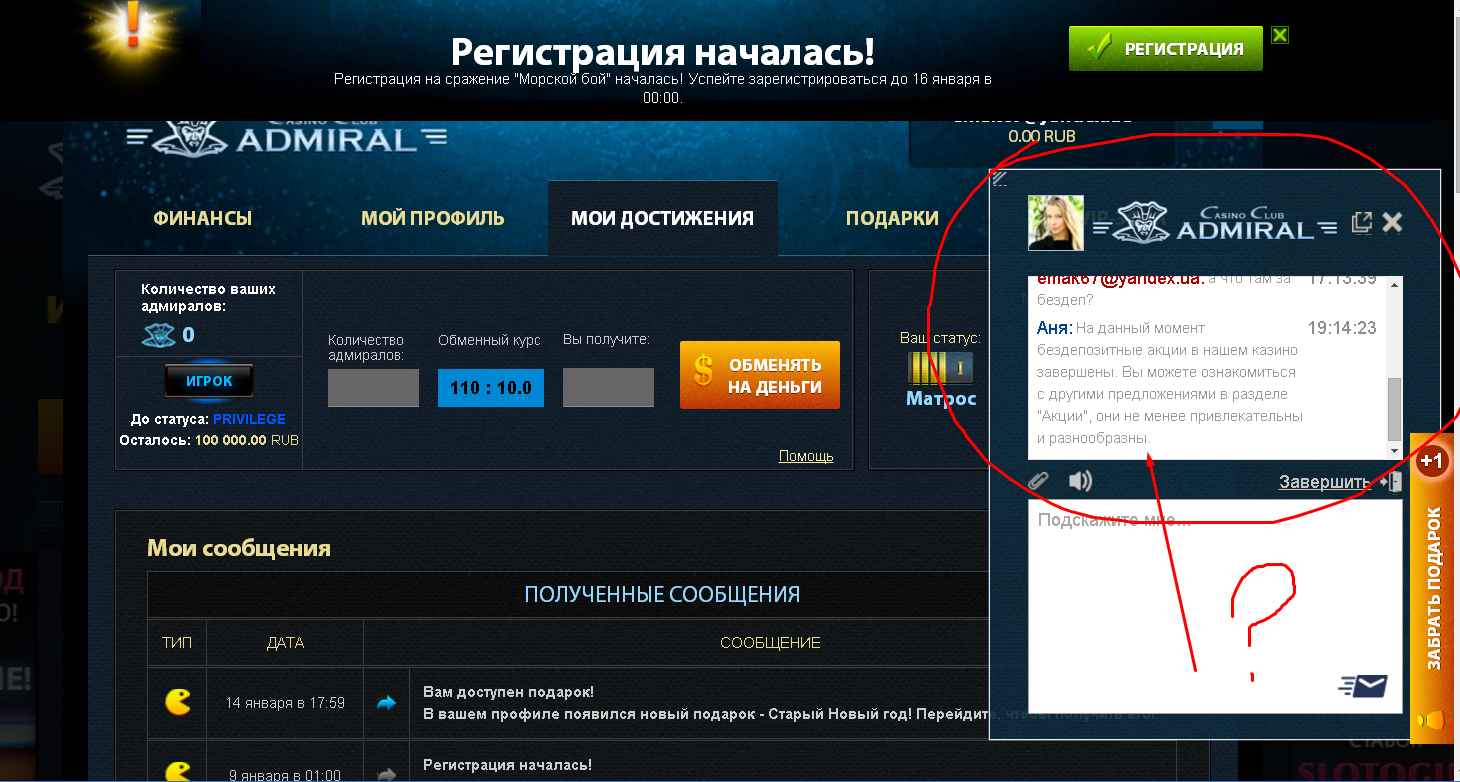Click the chat scrollbar up arrow
Image resolution: width=1460 pixels, height=782 pixels.
(x=1394, y=284)
